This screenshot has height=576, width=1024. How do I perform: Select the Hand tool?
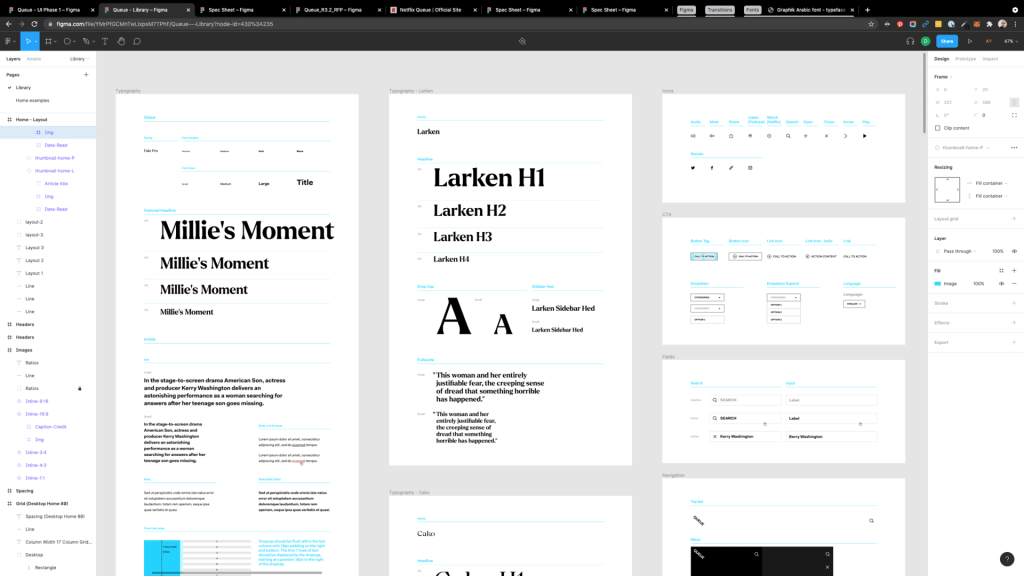[121, 41]
